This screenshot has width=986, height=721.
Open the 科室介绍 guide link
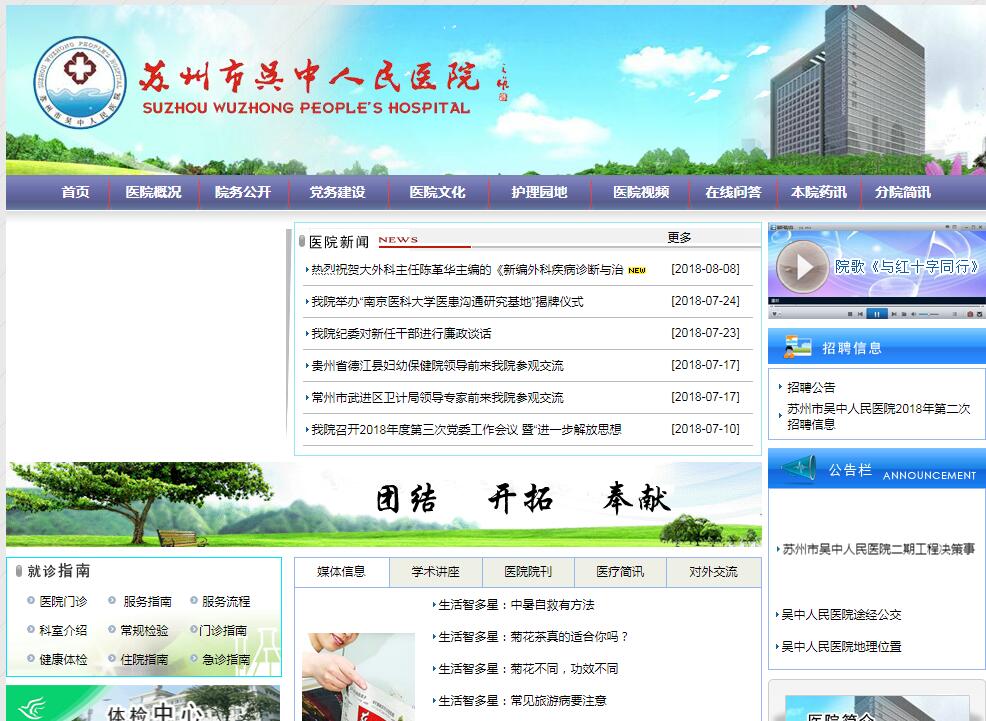pyautogui.click(x=63, y=631)
